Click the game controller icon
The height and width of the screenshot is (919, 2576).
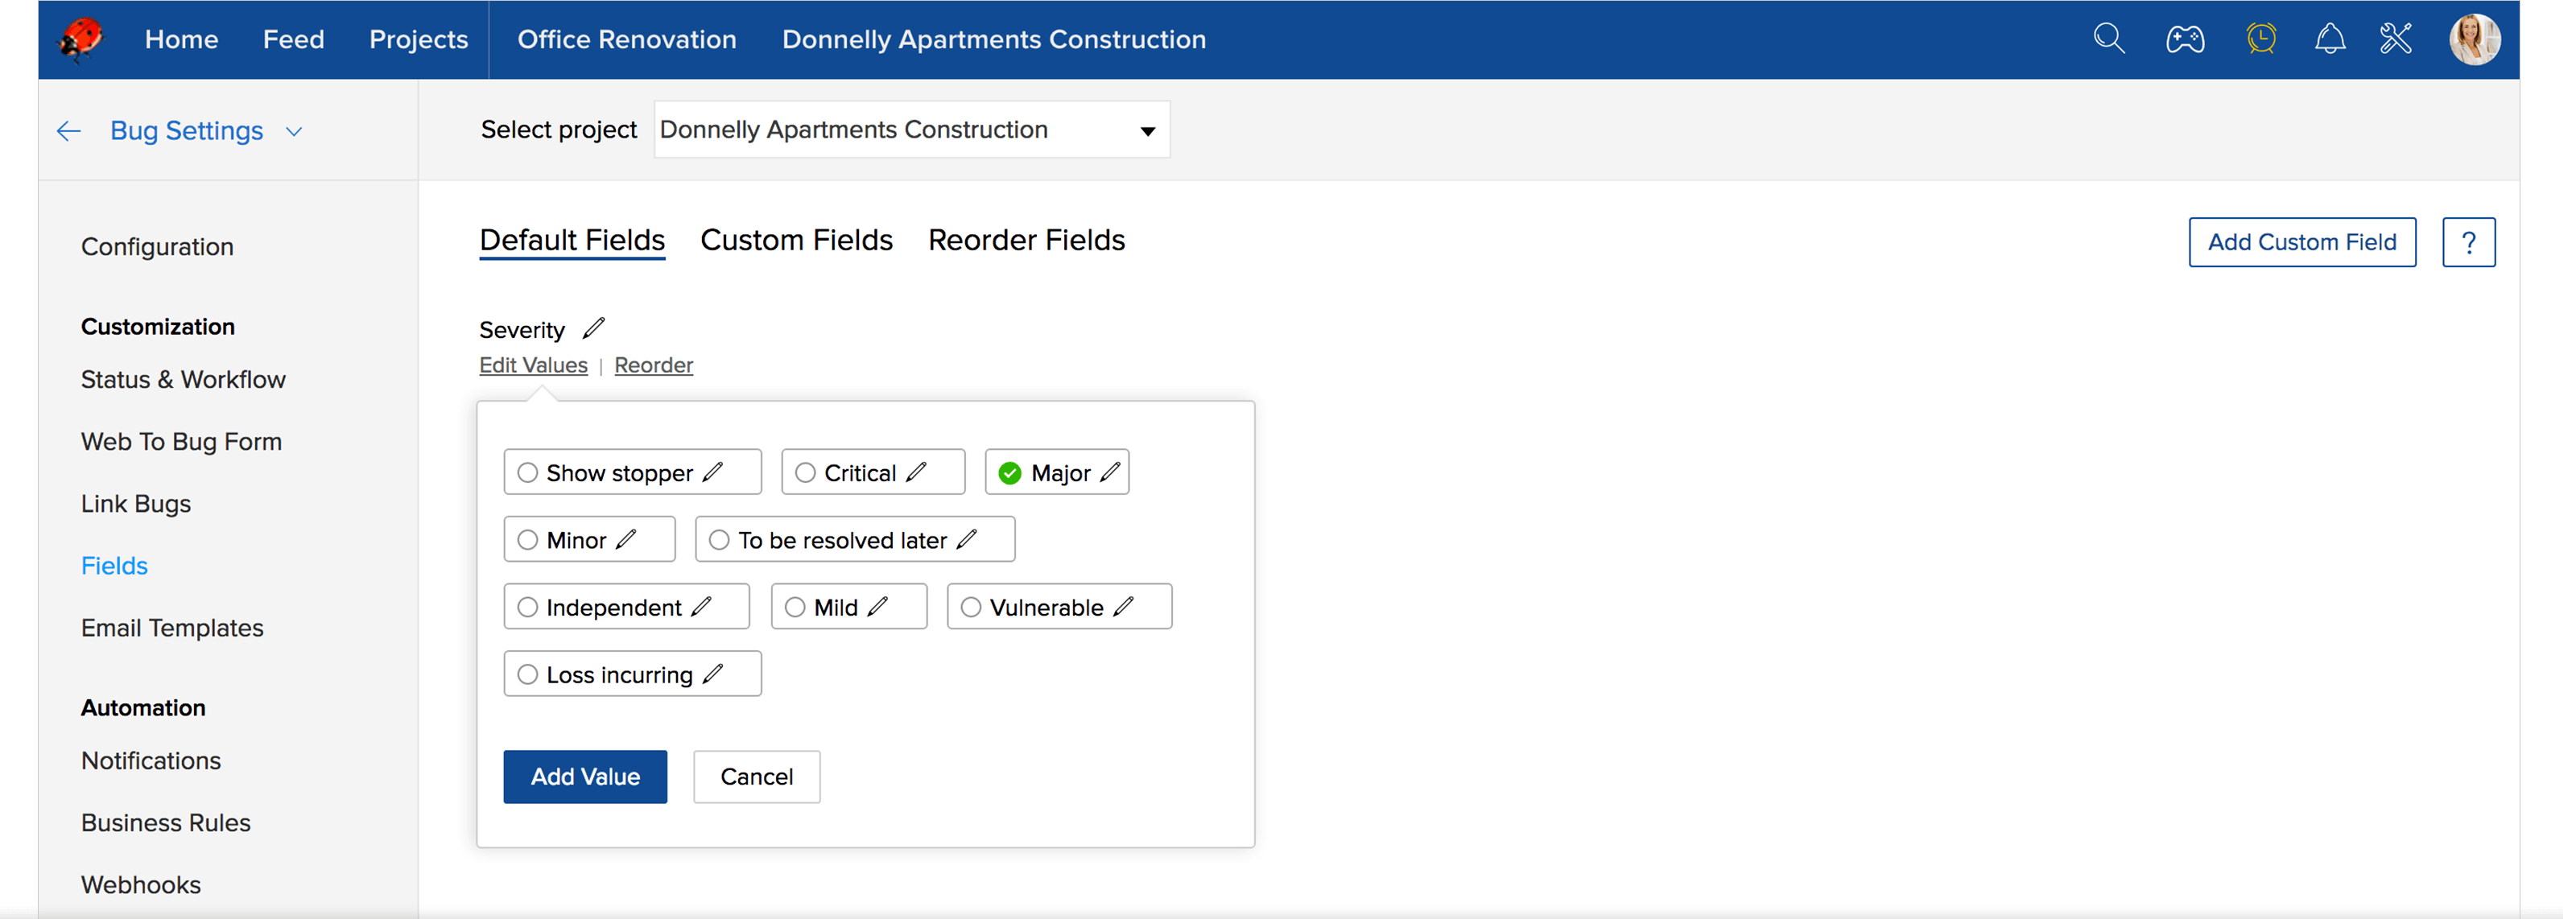point(2185,39)
